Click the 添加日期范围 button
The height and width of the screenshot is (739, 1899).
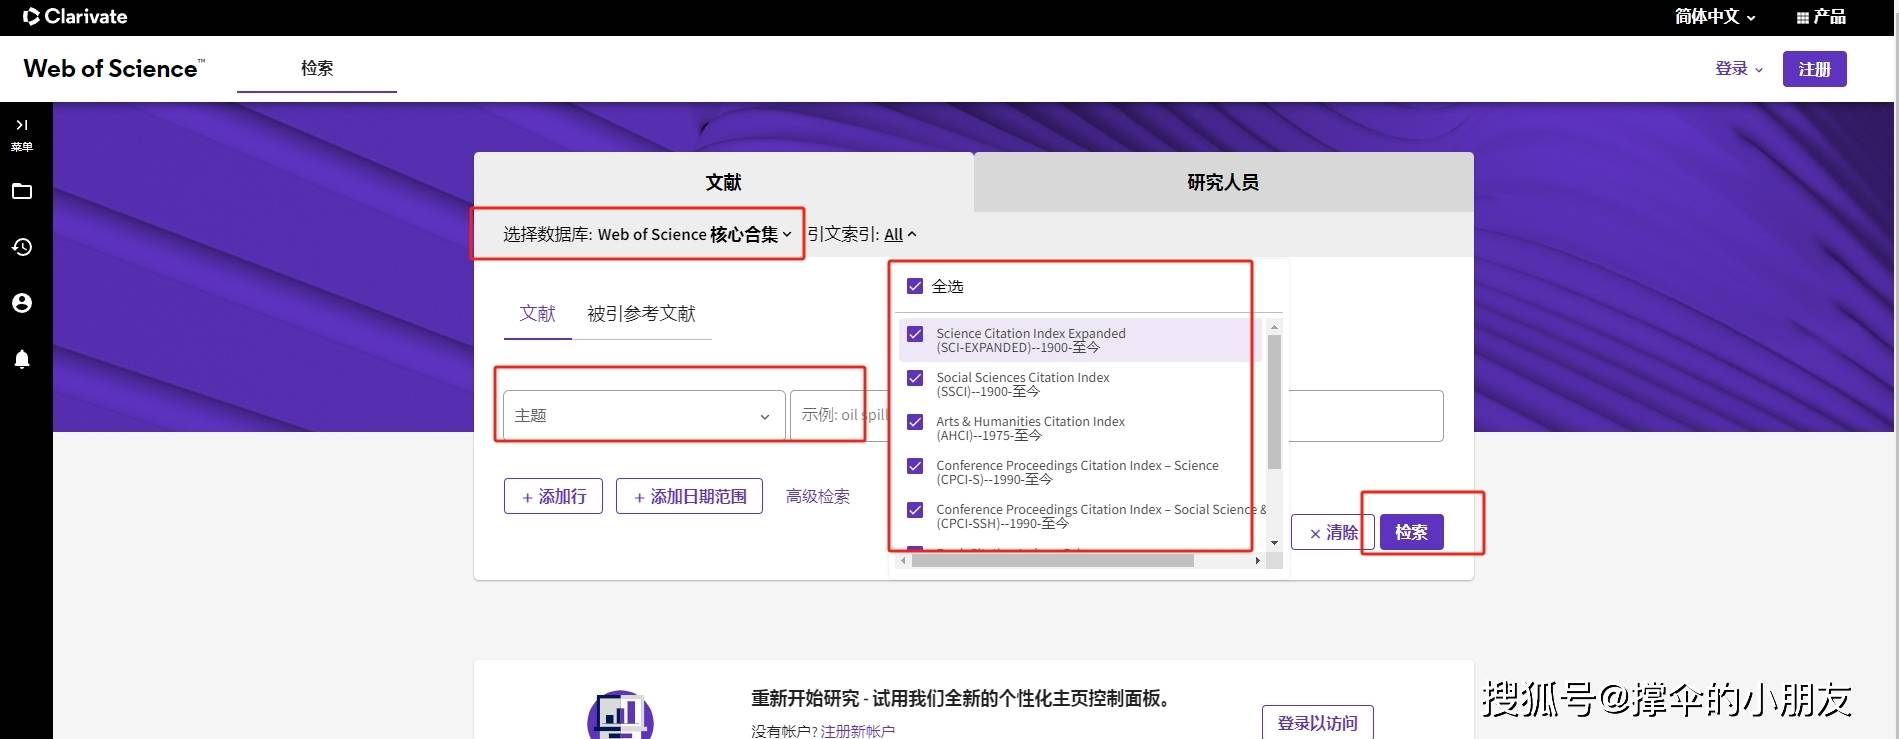(689, 496)
